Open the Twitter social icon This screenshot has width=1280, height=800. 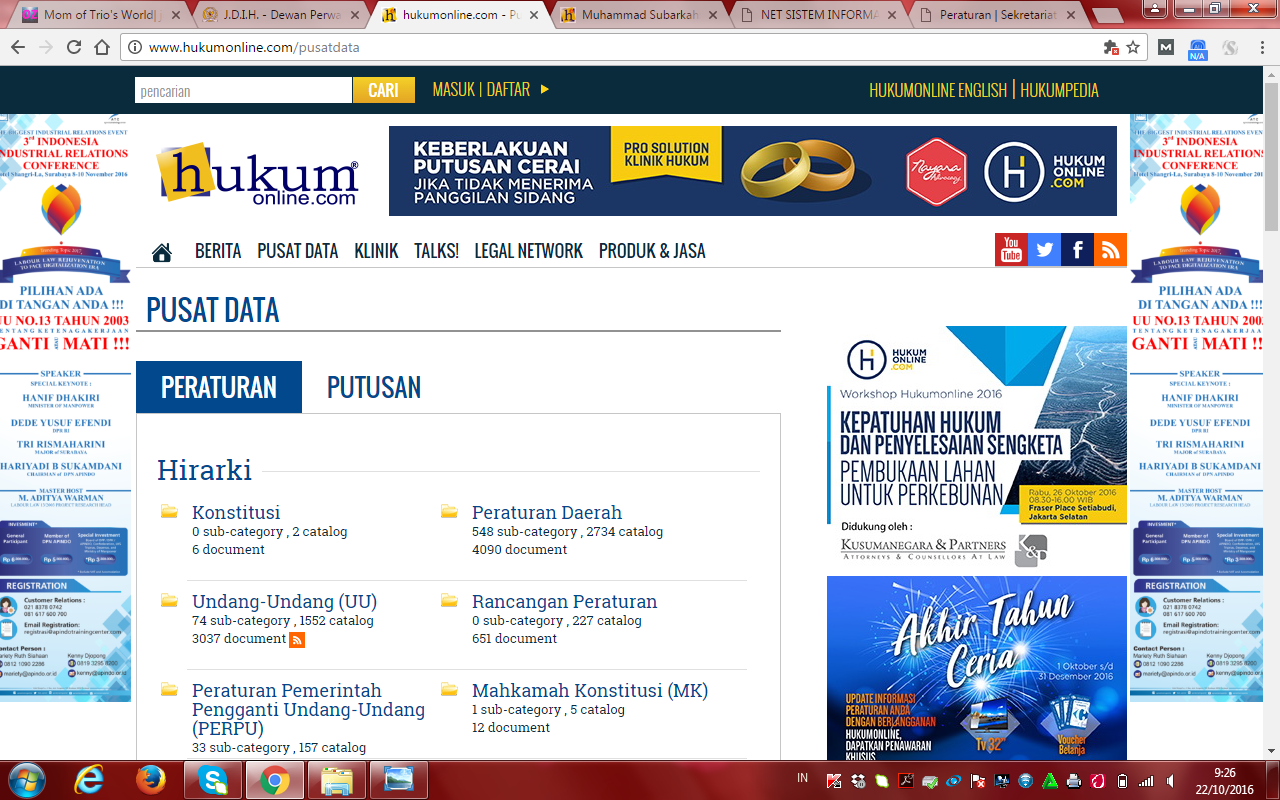tap(1044, 250)
